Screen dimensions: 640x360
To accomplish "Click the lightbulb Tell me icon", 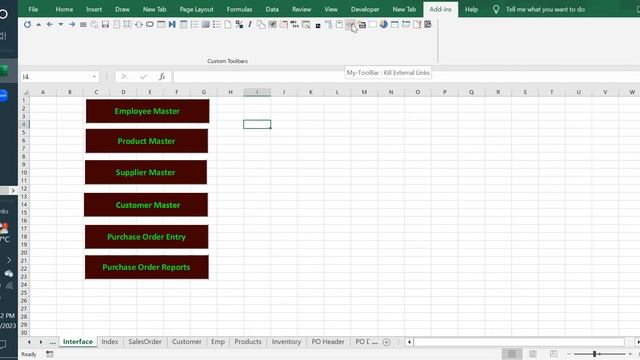I will (x=496, y=9).
